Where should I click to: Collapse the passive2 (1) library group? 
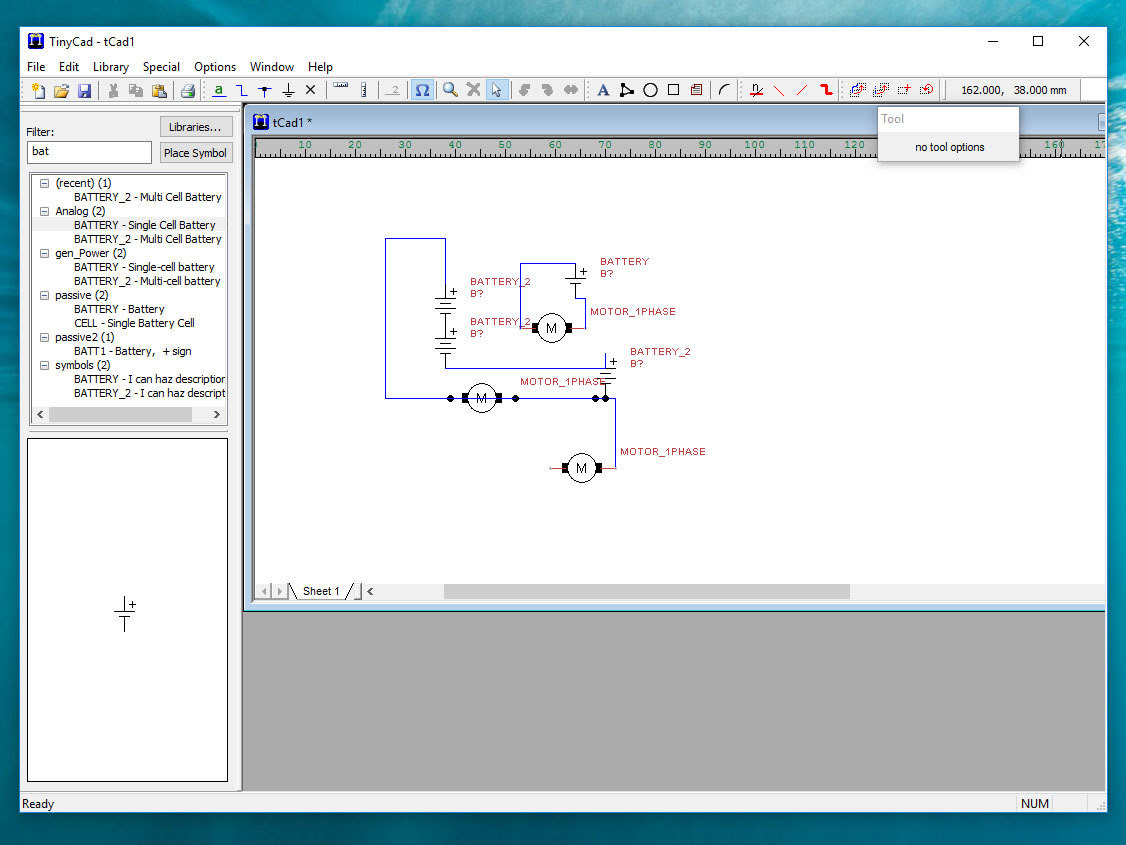45,337
